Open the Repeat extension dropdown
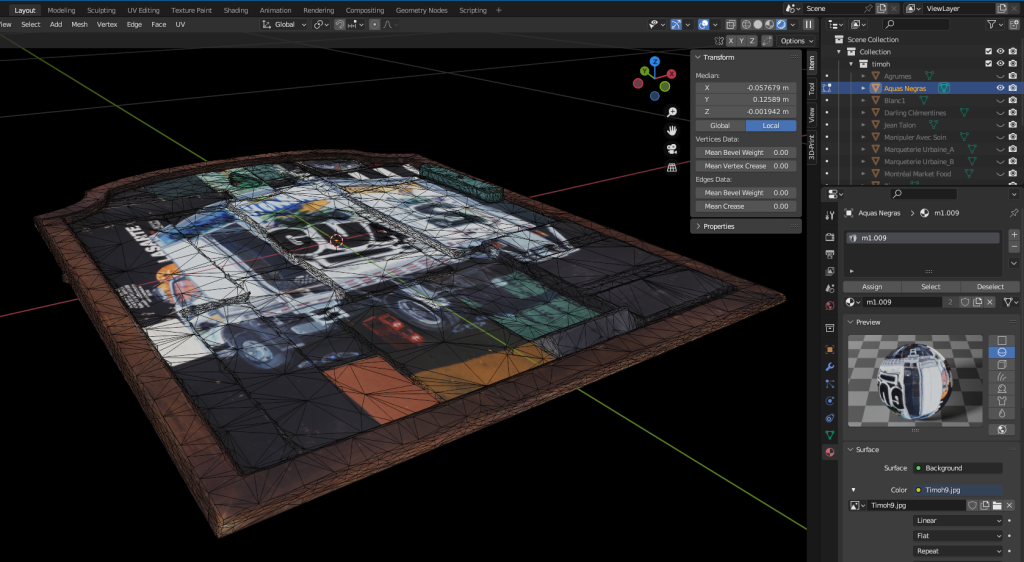Image resolution: width=1024 pixels, height=562 pixels. point(958,551)
